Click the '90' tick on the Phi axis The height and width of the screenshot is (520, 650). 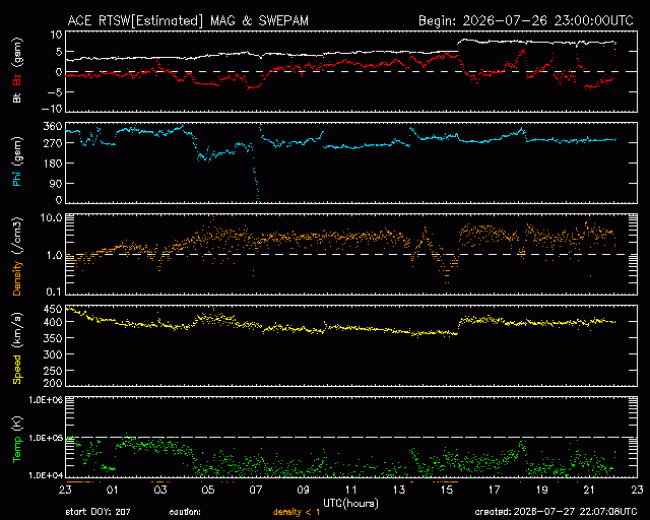point(56,183)
